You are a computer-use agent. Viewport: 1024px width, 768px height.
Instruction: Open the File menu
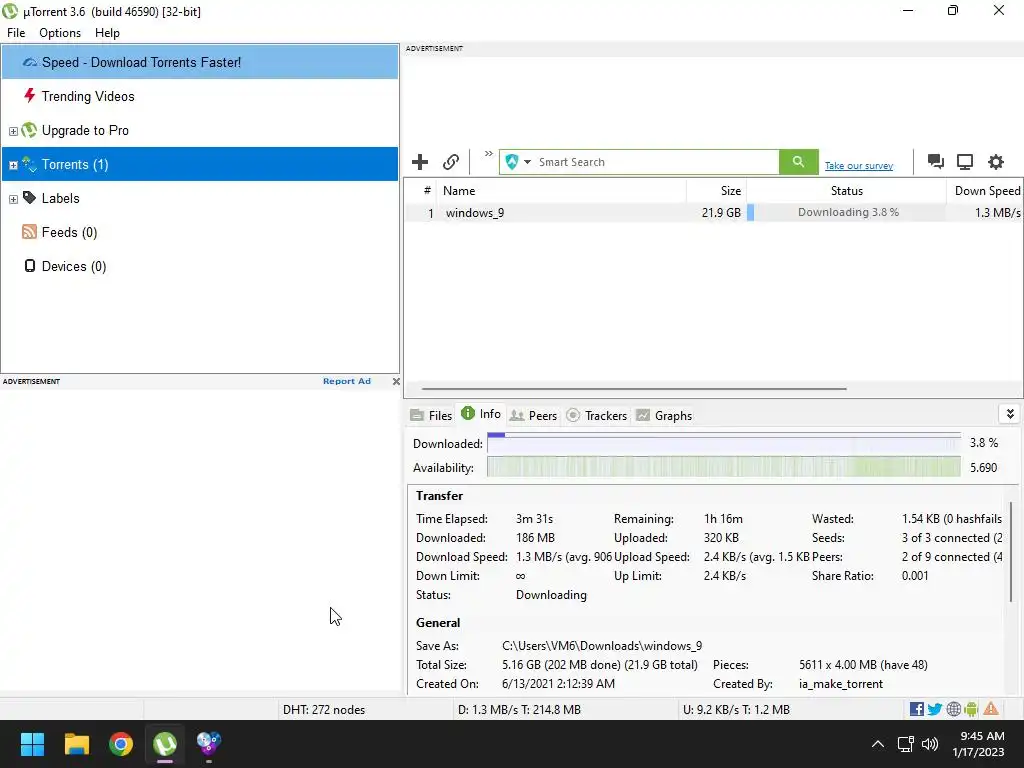tap(16, 33)
